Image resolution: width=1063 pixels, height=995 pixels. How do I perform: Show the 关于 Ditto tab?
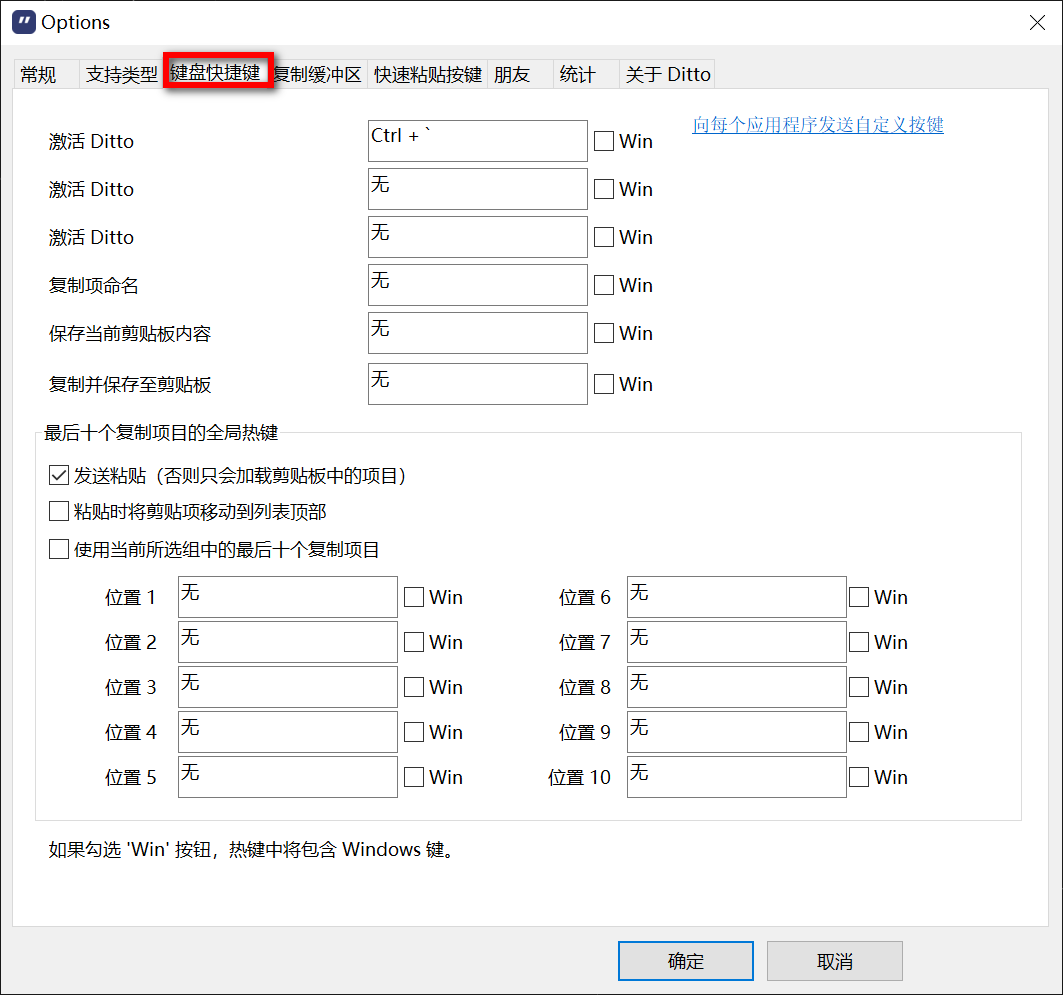[668, 75]
